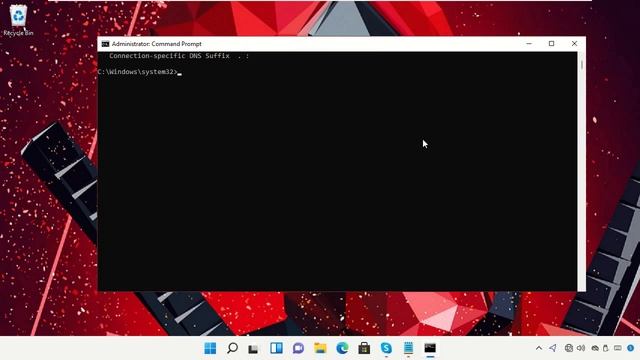The height and width of the screenshot is (360, 640).
Task: Select the Command Prompt taskbar icon
Action: 430,348
